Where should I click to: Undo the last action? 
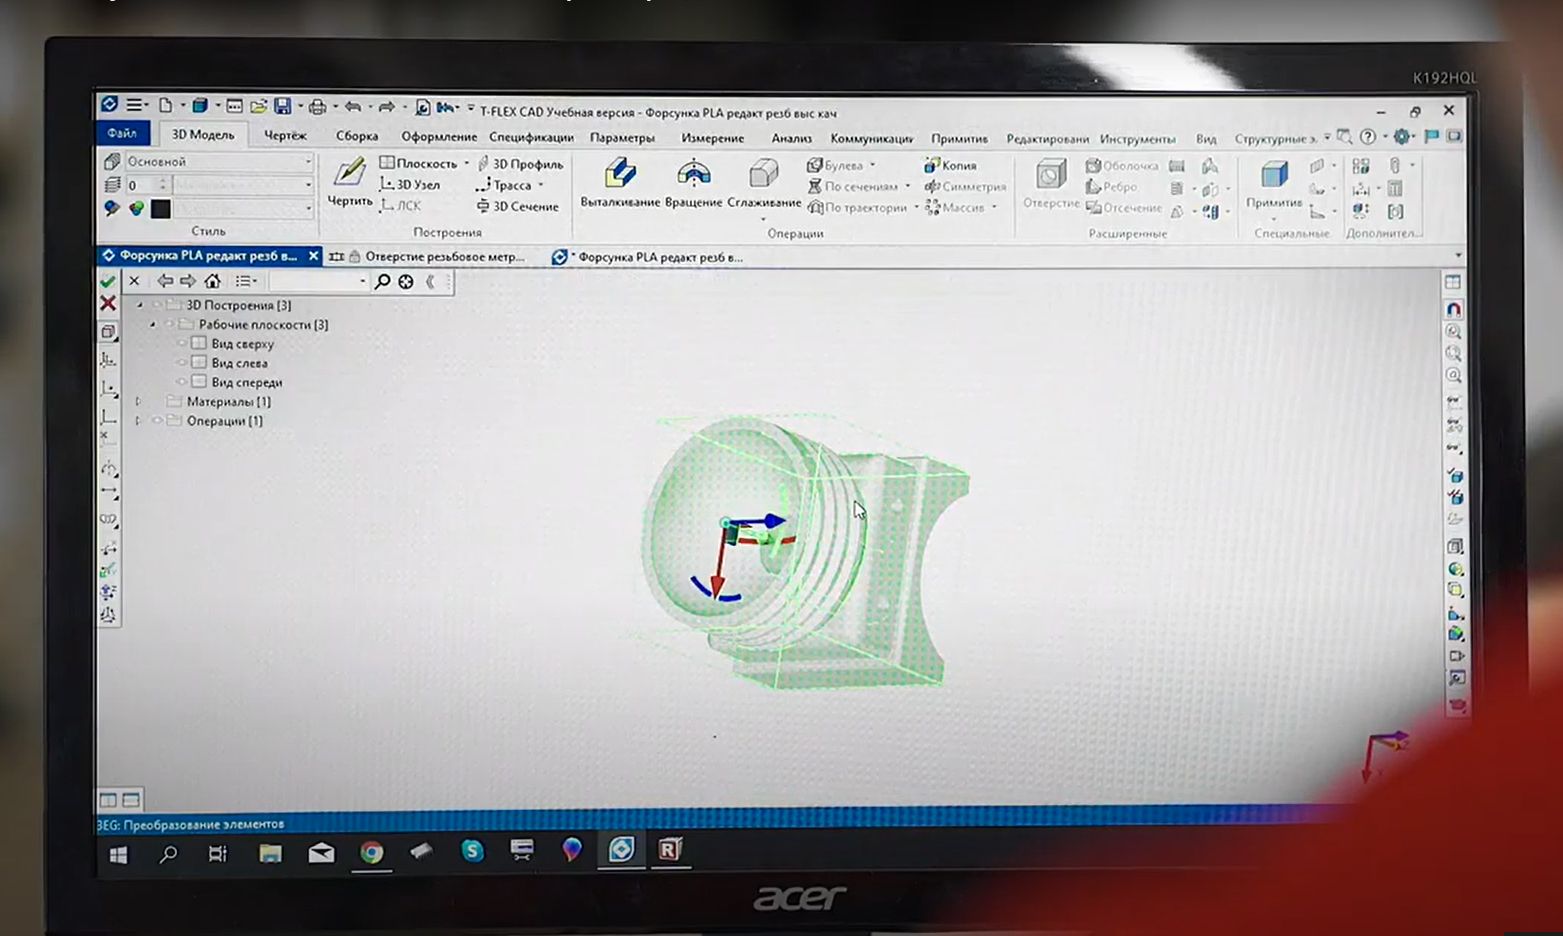(353, 107)
